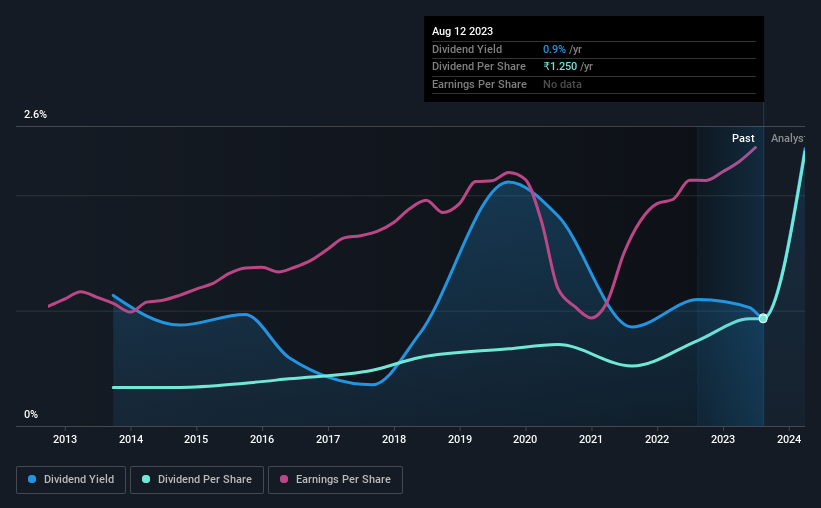Select the 2013 x-axis label
This screenshot has width=821, height=508.
65,439
